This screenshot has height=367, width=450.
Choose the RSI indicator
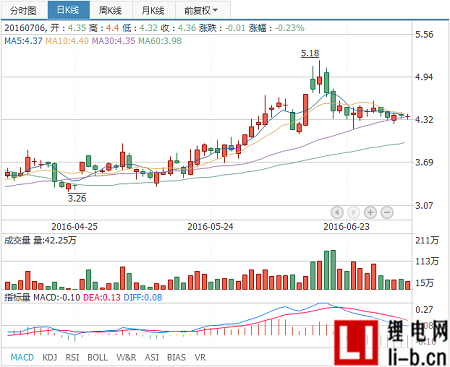click(x=72, y=357)
